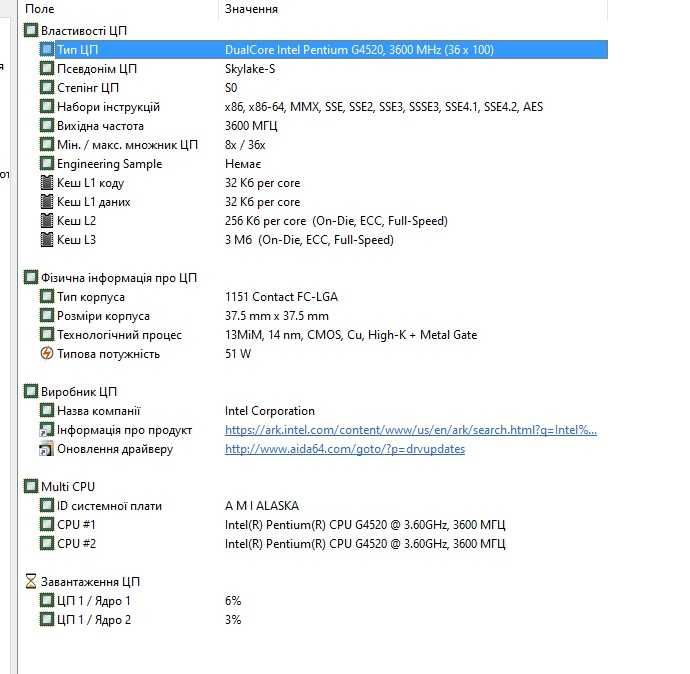
Task: Click the value Intel Corporation
Action: 270,411
